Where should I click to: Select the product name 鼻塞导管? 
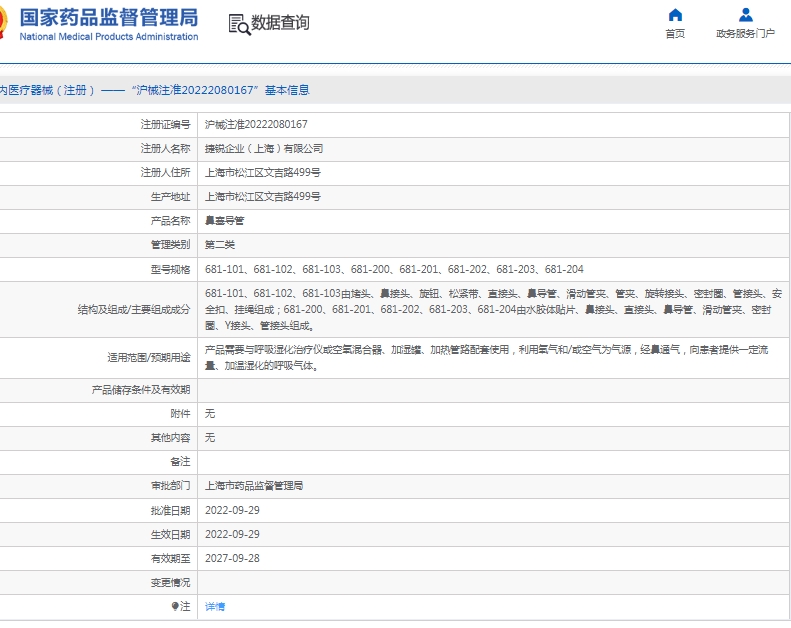pos(224,221)
